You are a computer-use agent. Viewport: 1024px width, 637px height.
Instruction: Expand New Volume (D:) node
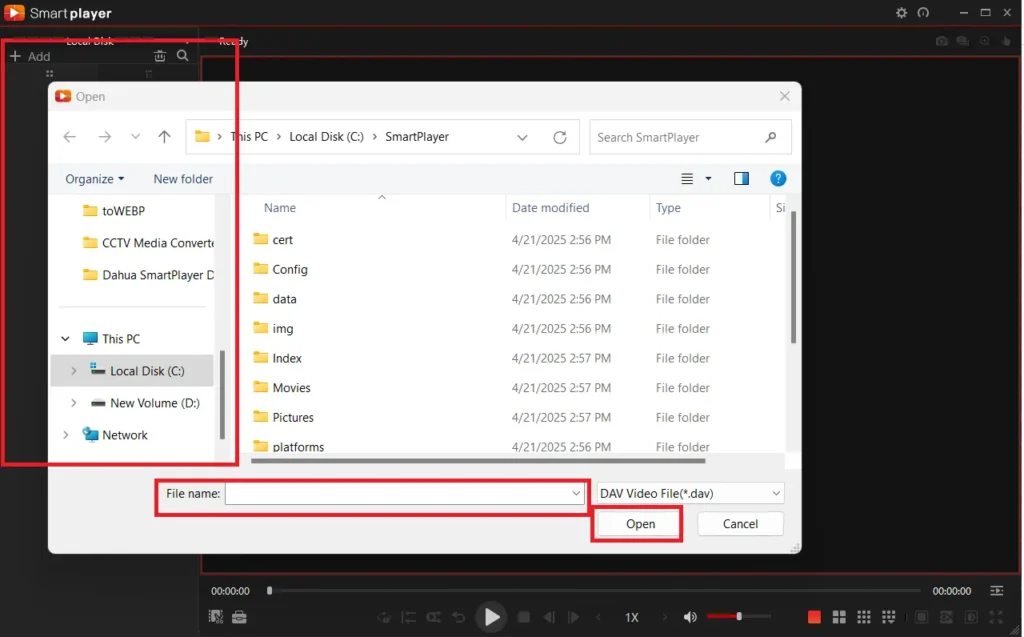(x=73, y=403)
